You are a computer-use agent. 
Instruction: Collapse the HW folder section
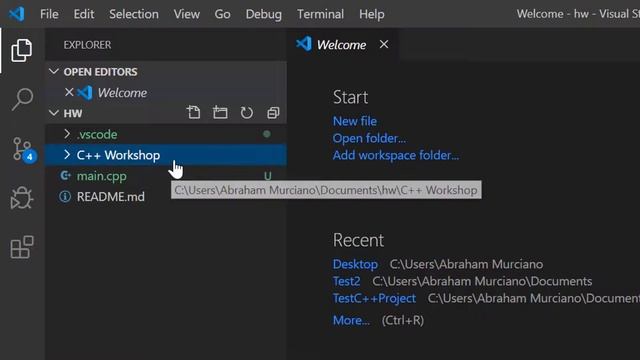(x=53, y=113)
